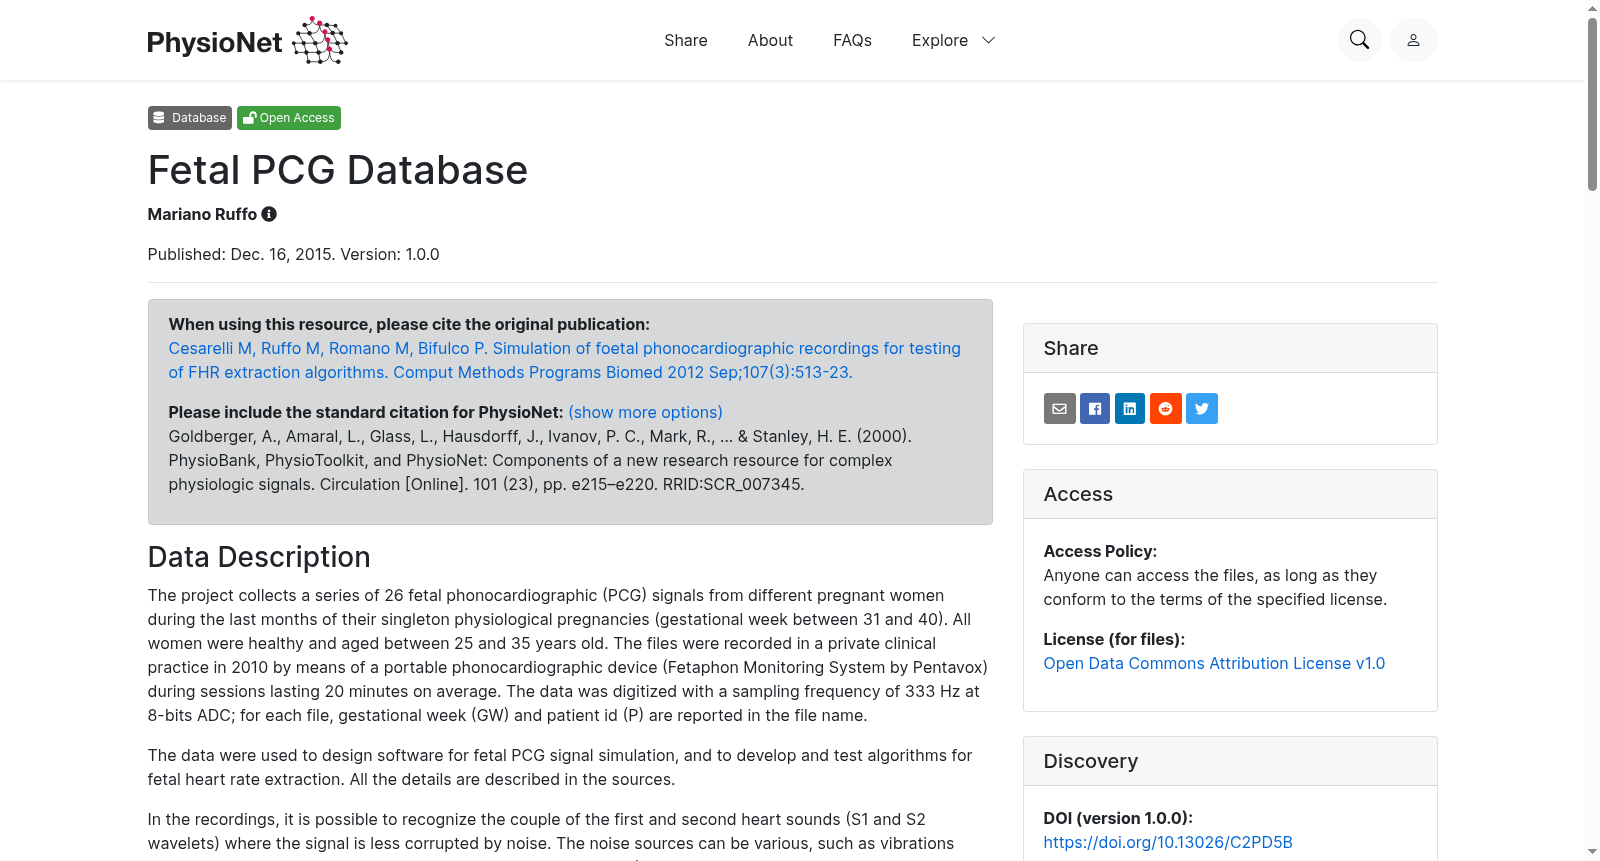Viewport: 1600px width, 861px height.
Task: Share on LinkedIn icon
Action: [x=1130, y=408]
